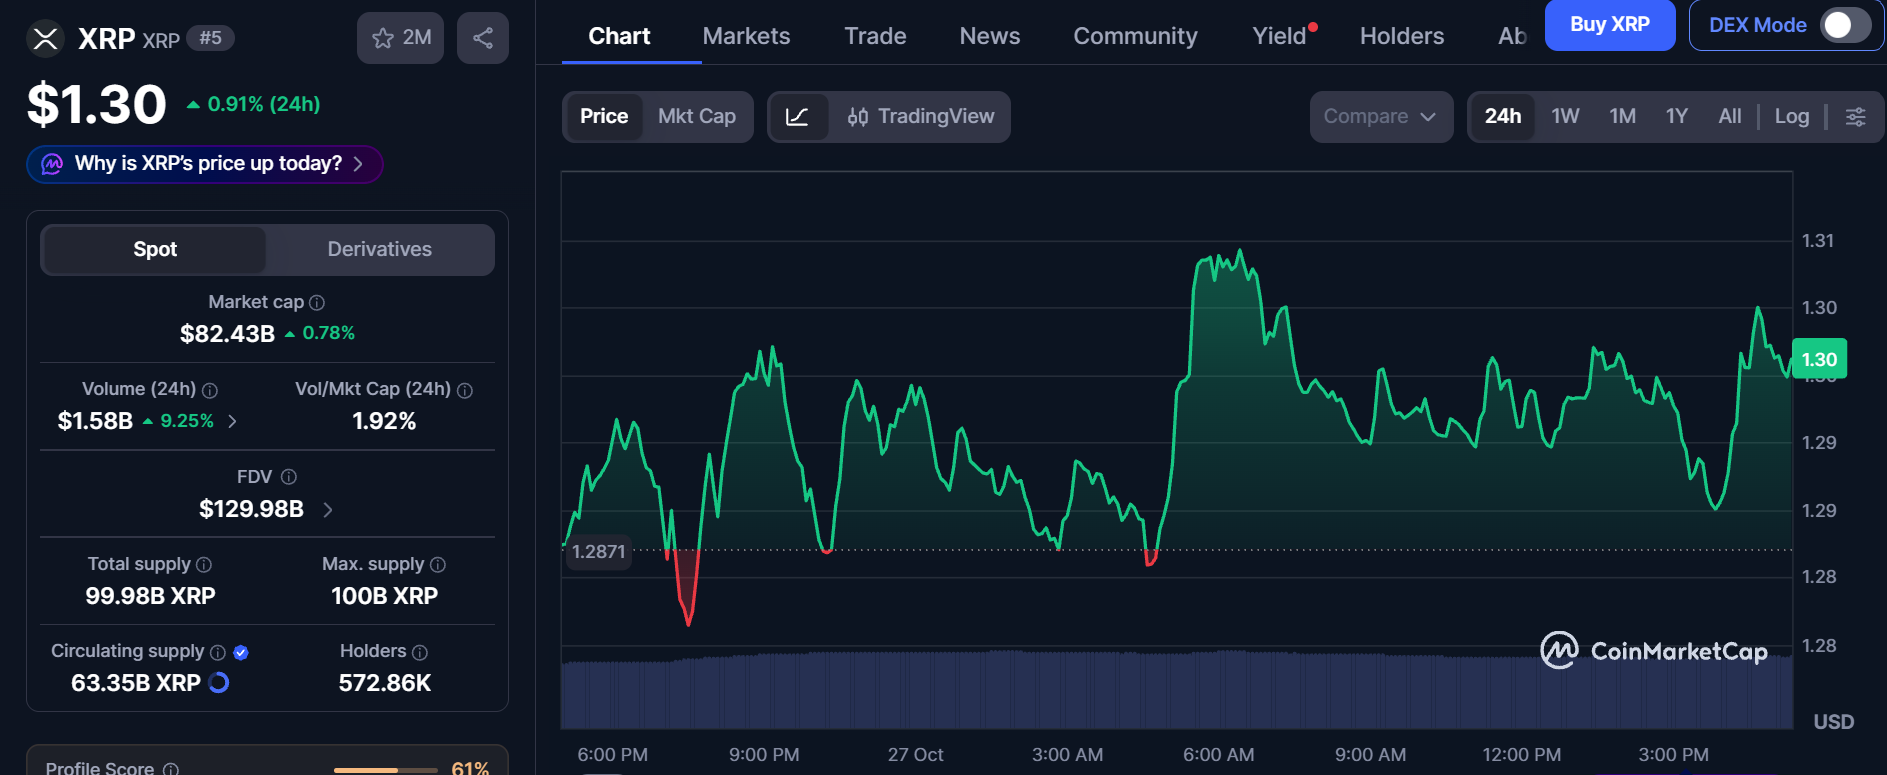The width and height of the screenshot is (1887, 775).
Task: Open Circulating supply info icon
Action: tap(218, 652)
